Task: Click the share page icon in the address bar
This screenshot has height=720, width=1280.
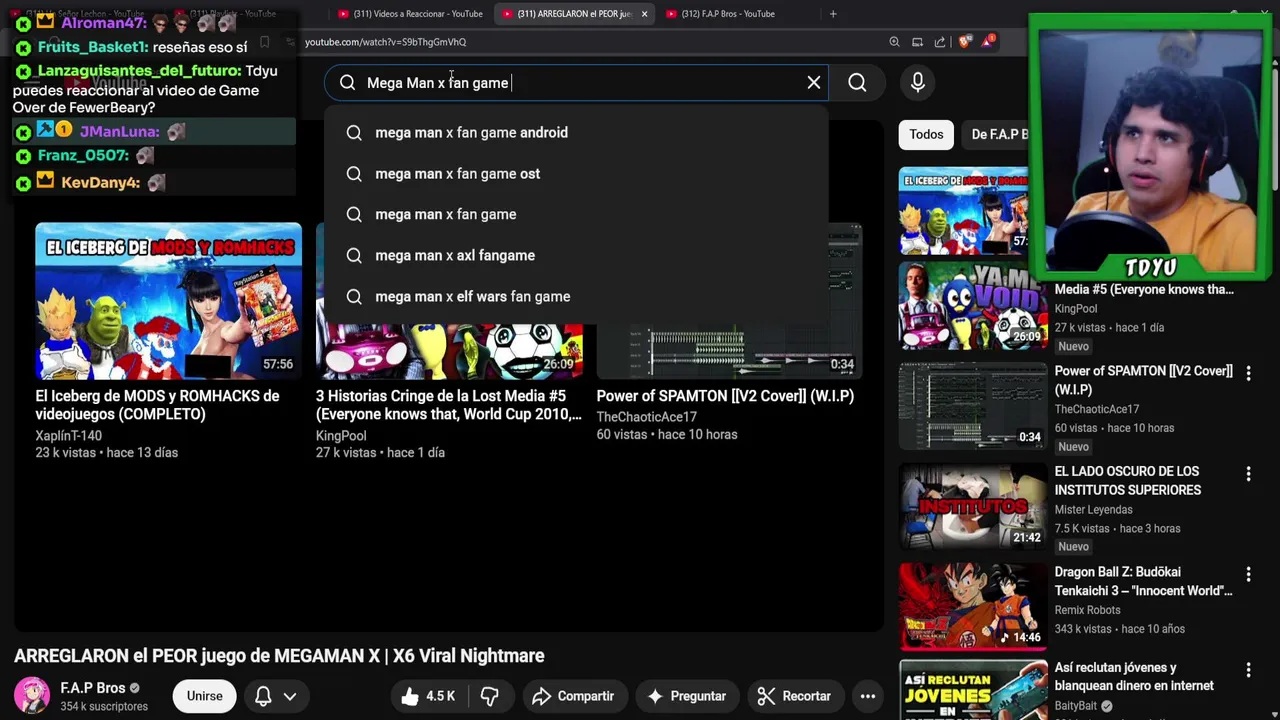Action: point(940,42)
